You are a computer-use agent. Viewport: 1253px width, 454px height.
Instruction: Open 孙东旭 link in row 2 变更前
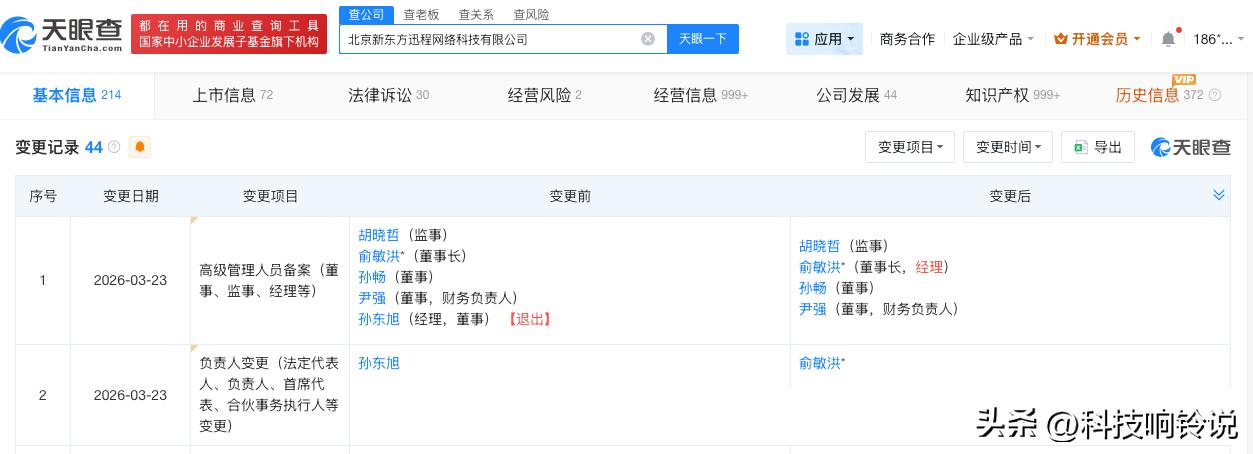(x=379, y=363)
